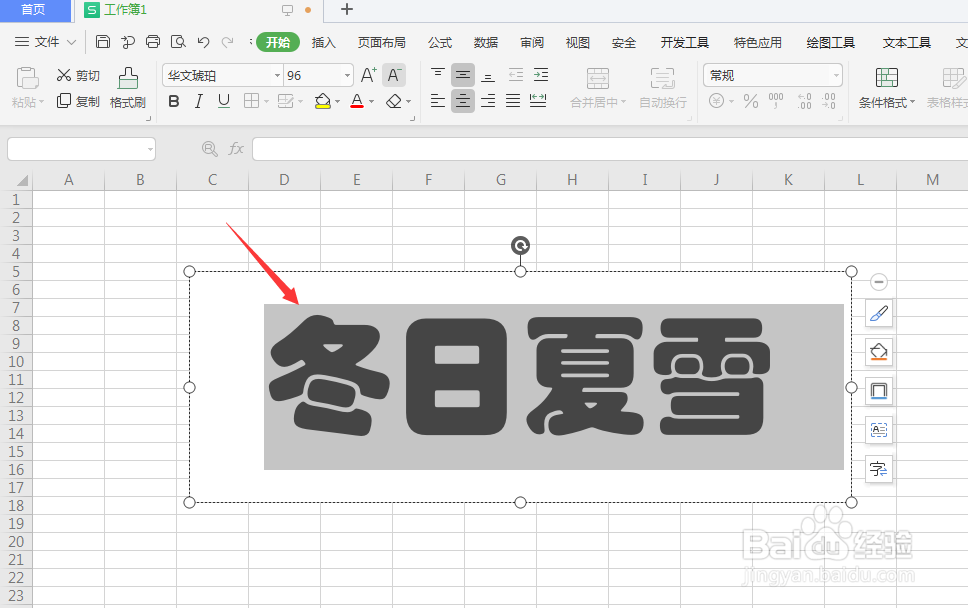The image size is (968, 608).
Task: Click the shape outline quick icon
Action: (878, 391)
